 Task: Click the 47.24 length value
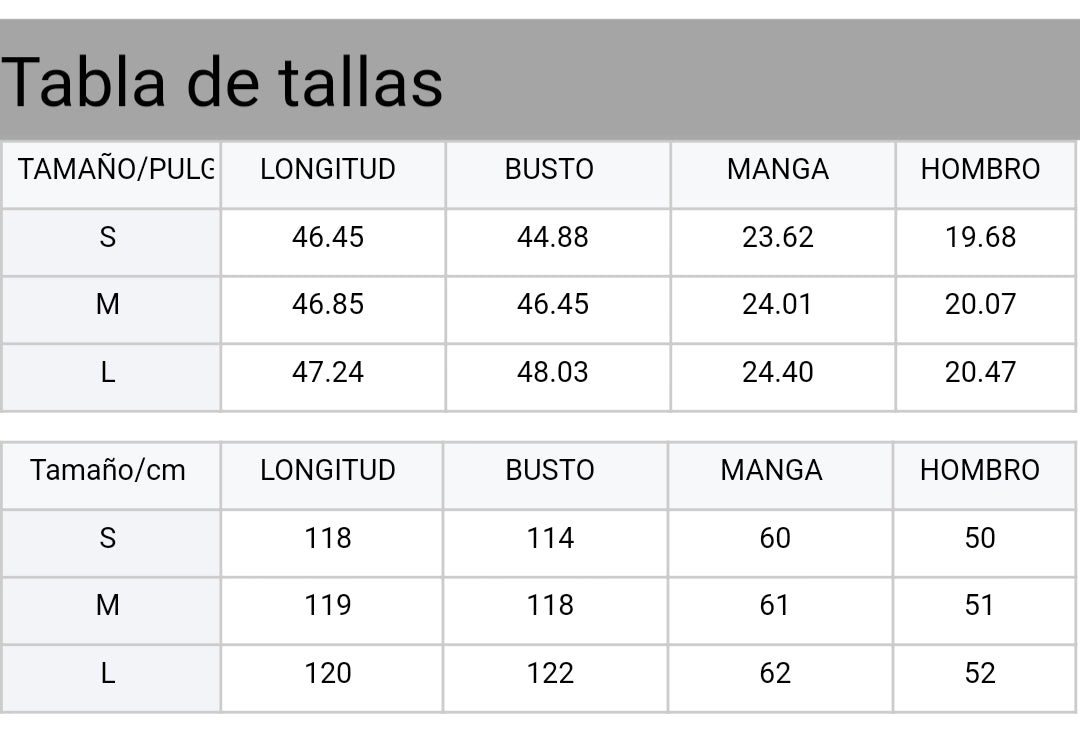coord(328,372)
